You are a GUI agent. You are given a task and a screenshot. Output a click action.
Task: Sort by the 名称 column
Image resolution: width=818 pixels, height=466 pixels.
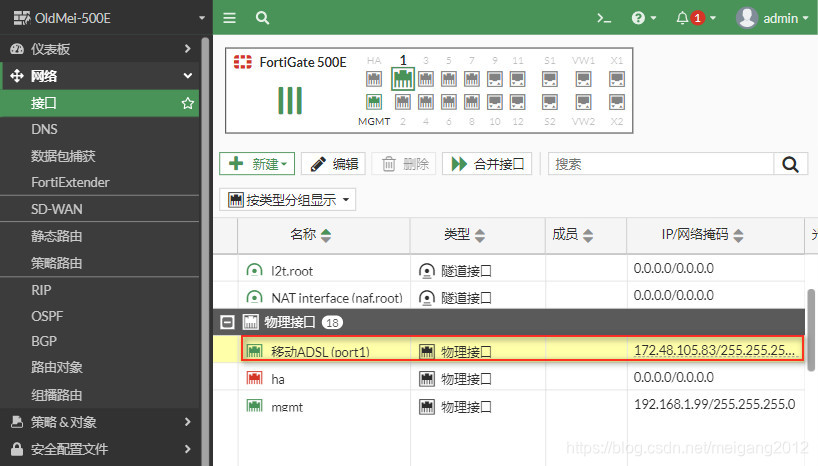coord(323,235)
